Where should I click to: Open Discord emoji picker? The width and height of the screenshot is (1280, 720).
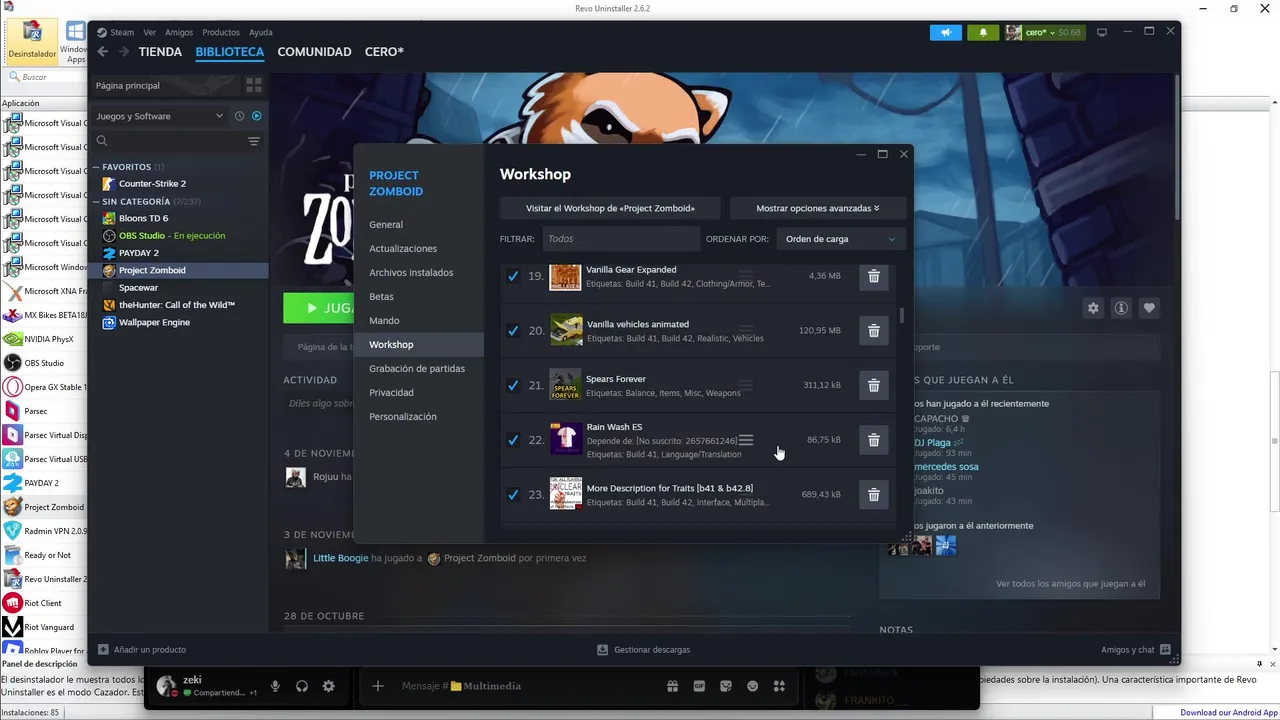pyautogui.click(x=752, y=686)
